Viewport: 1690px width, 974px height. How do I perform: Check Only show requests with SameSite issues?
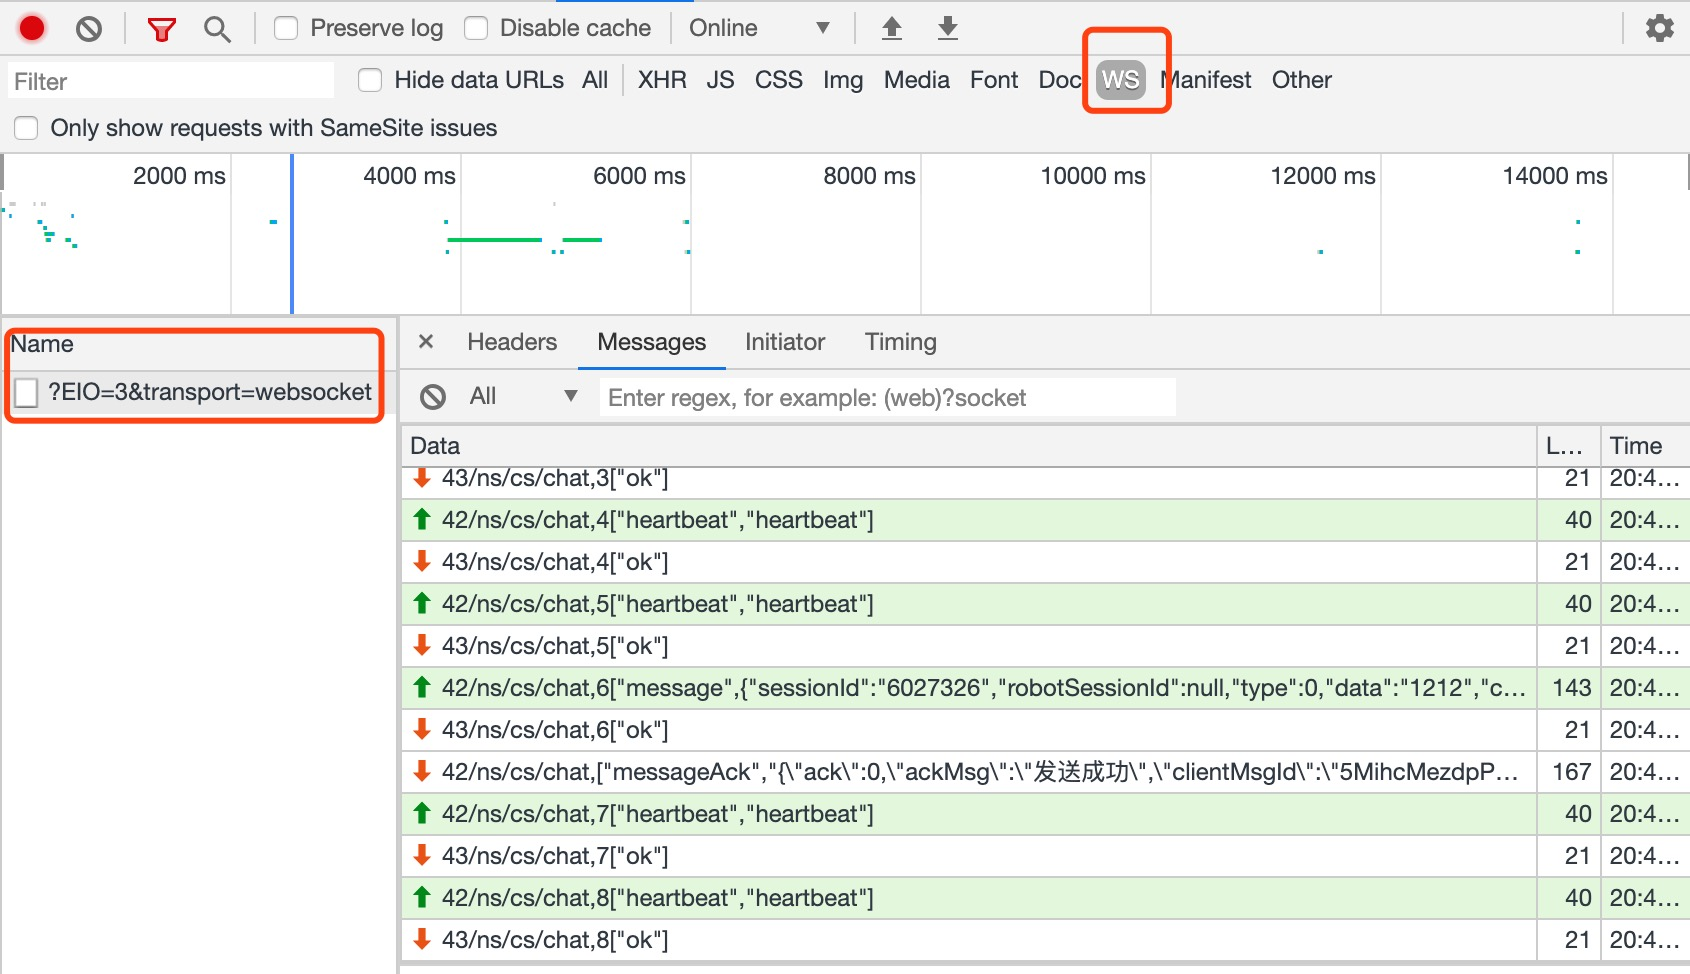click(x=26, y=128)
